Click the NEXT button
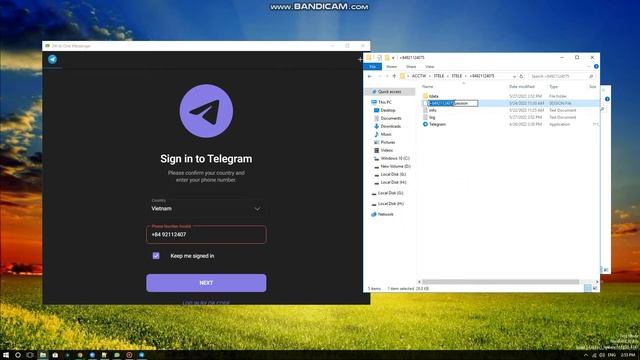 (x=206, y=282)
